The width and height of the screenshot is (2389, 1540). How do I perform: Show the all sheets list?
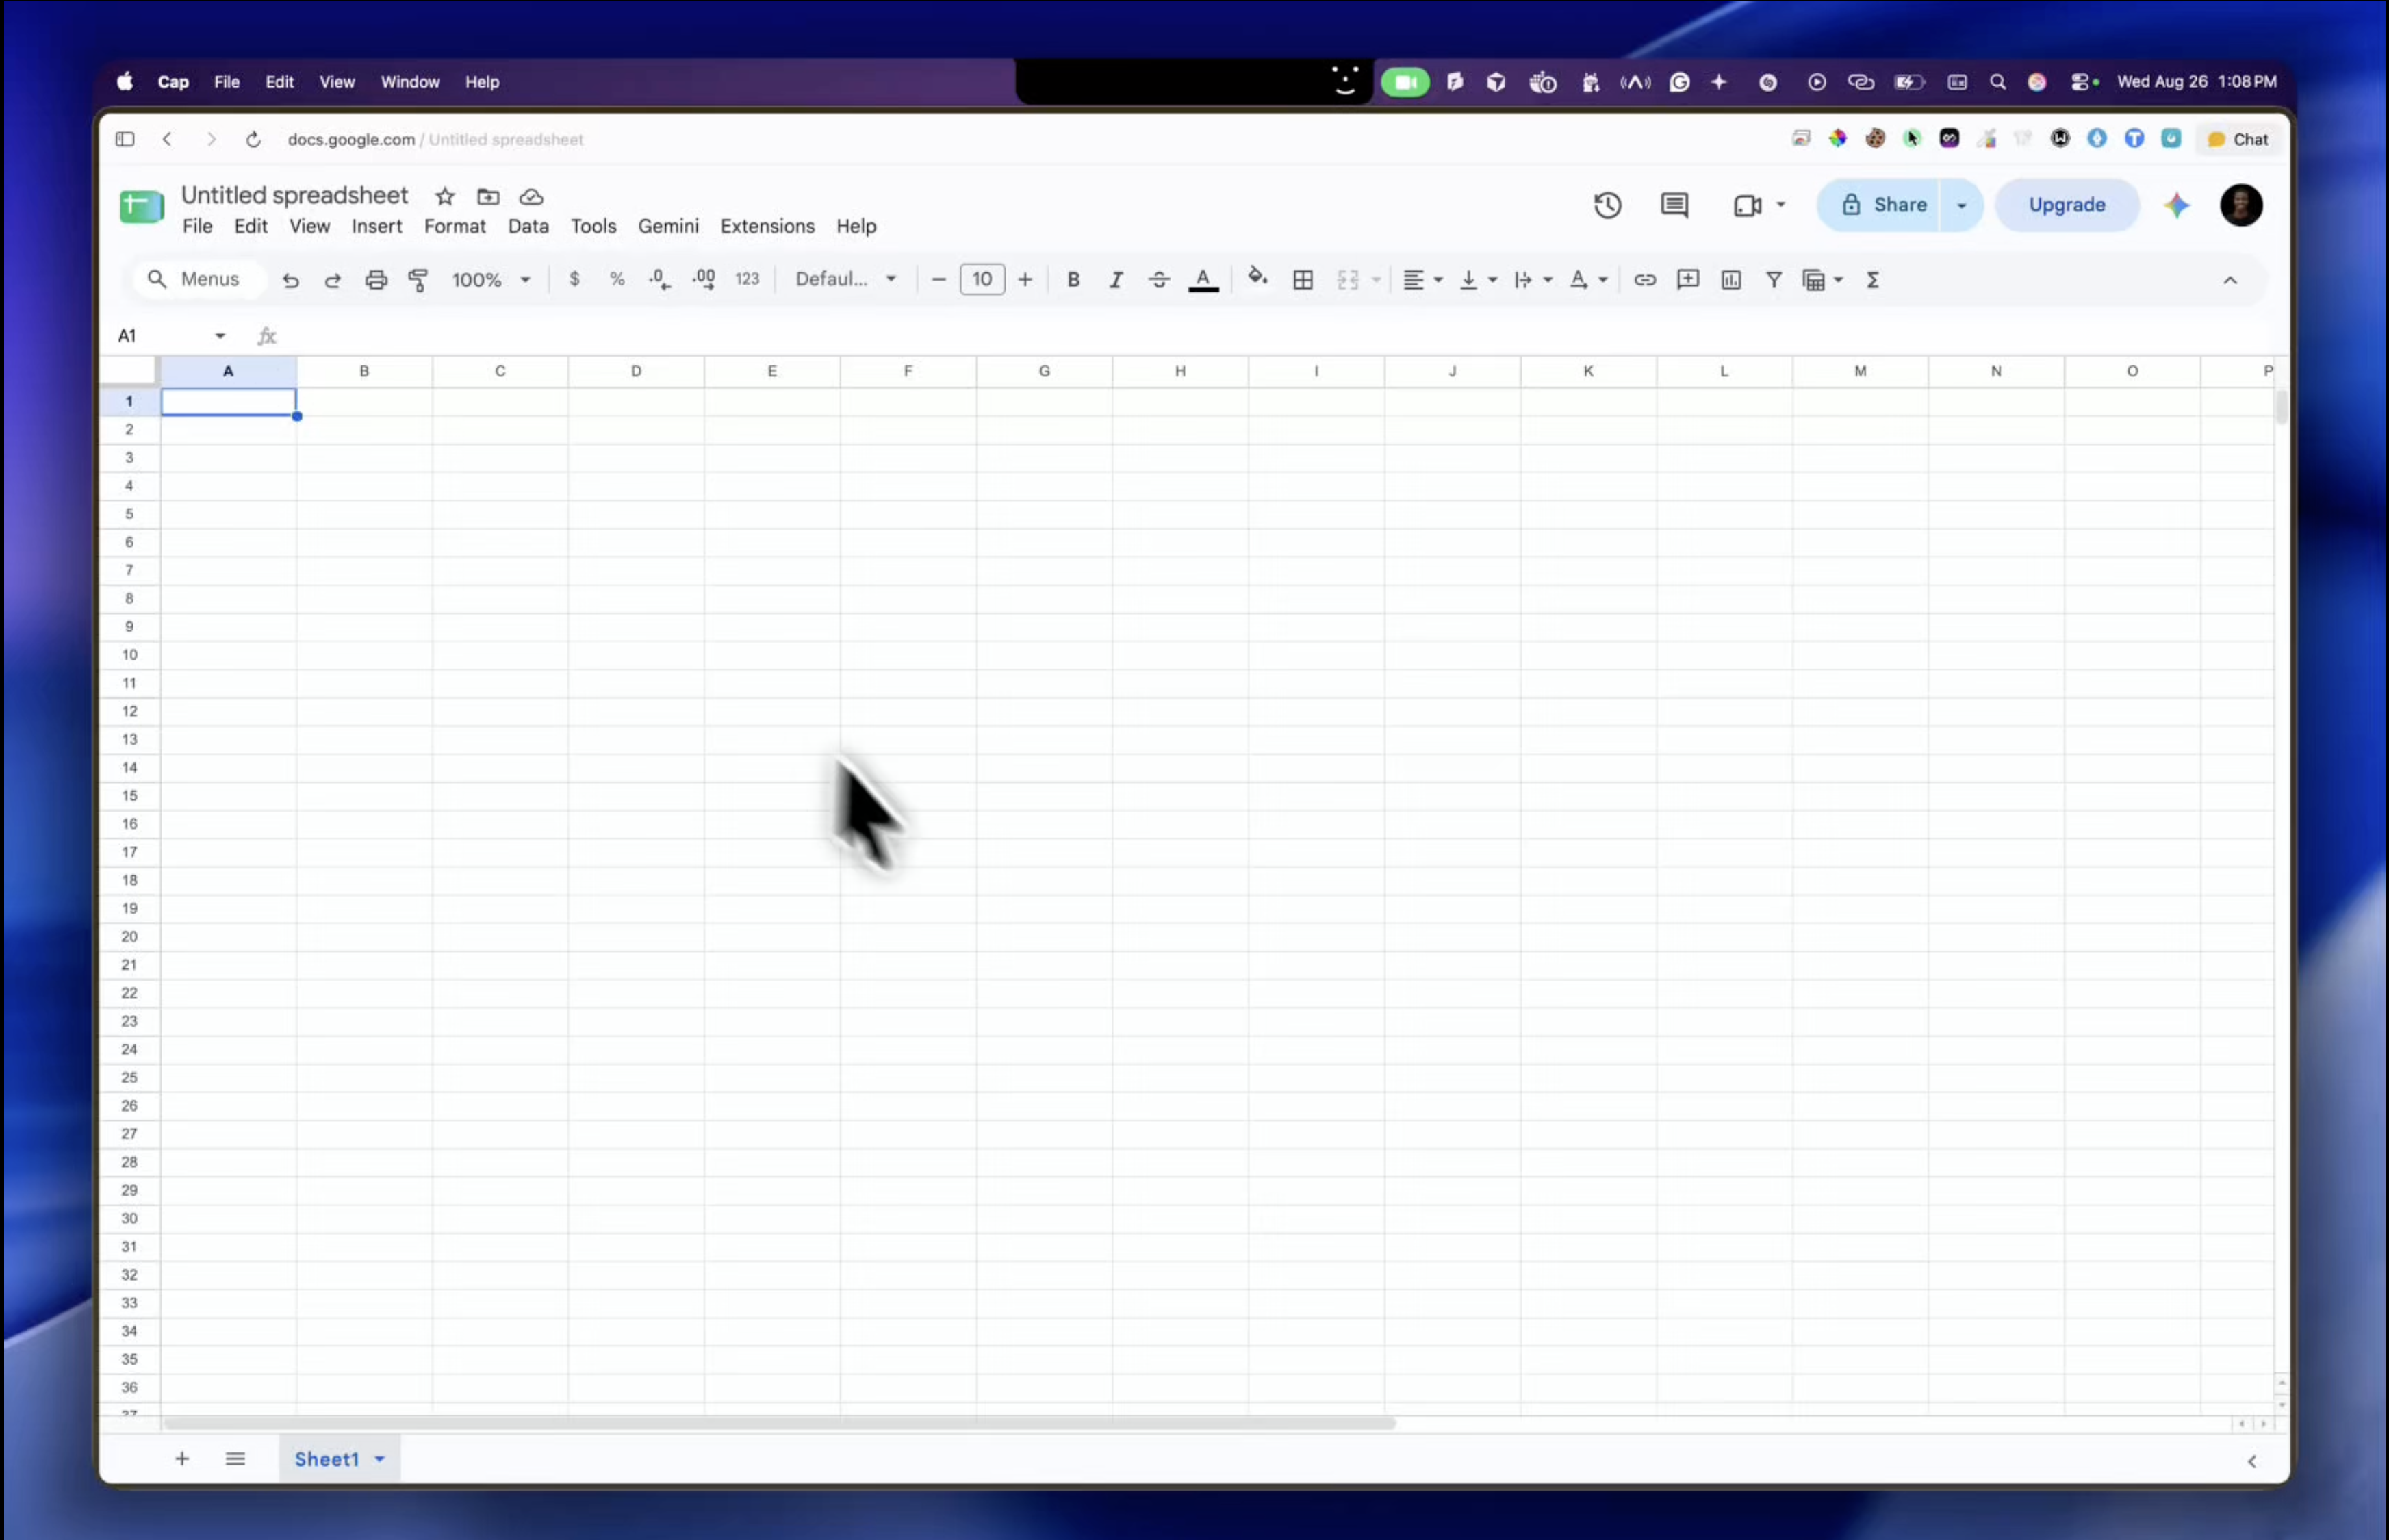coord(235,1459)
